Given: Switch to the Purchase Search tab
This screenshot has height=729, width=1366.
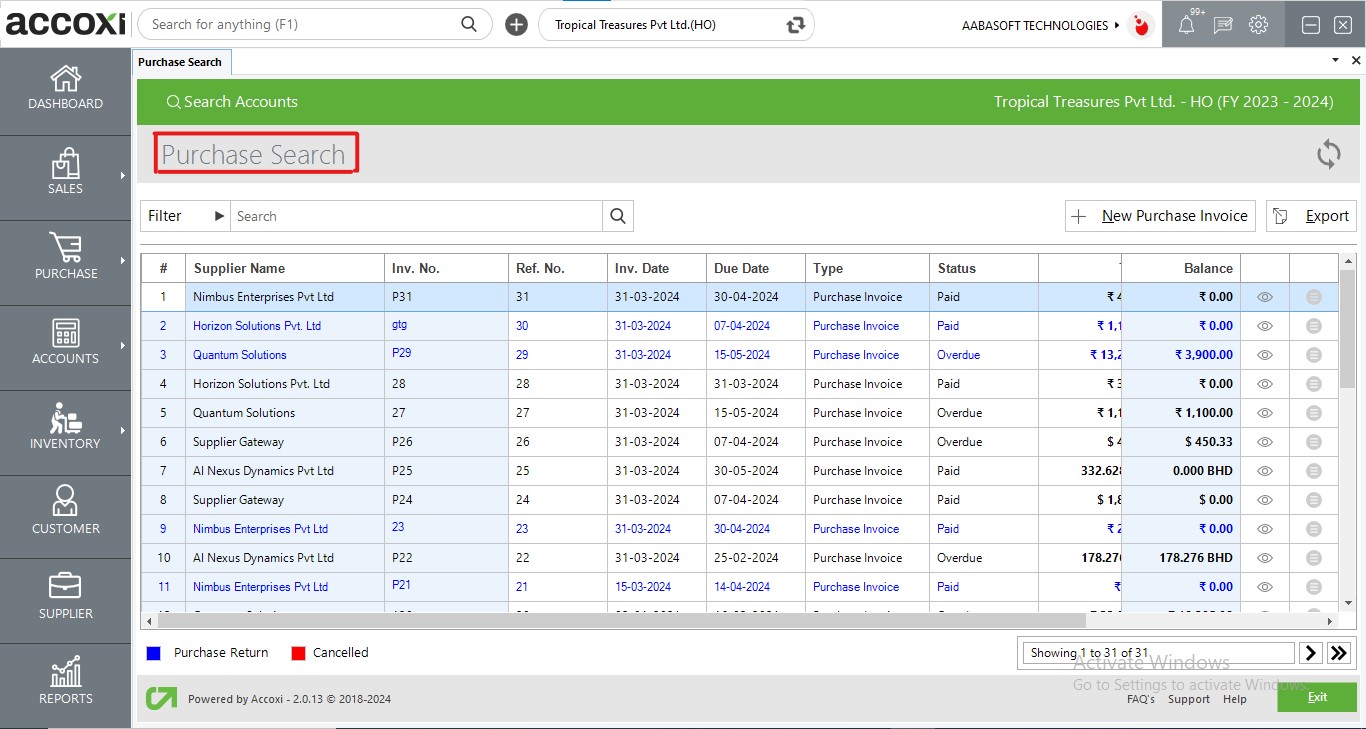Looking at the screenshot, I should point(181,61).
